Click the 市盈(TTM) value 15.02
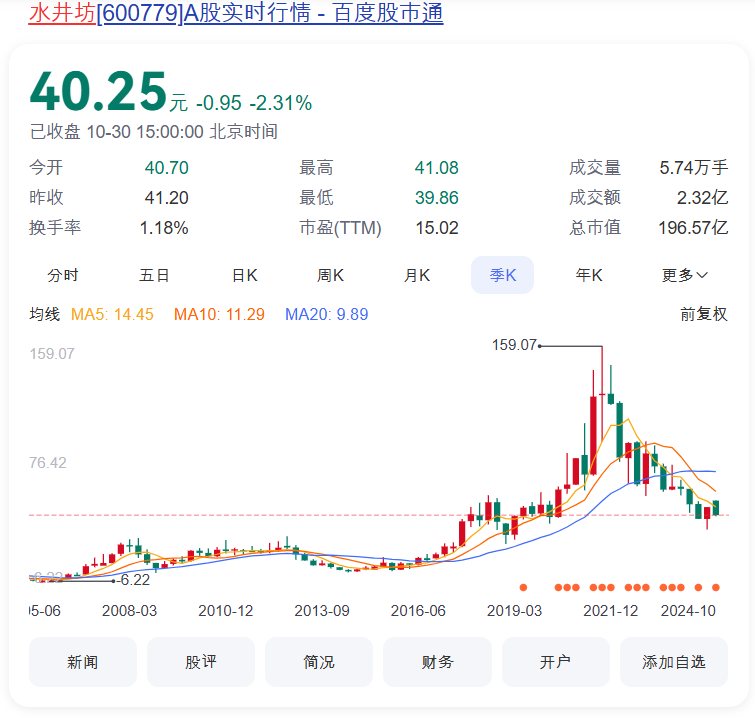Image resolution: width=755 pixels, height=718 pixels. 437,228
